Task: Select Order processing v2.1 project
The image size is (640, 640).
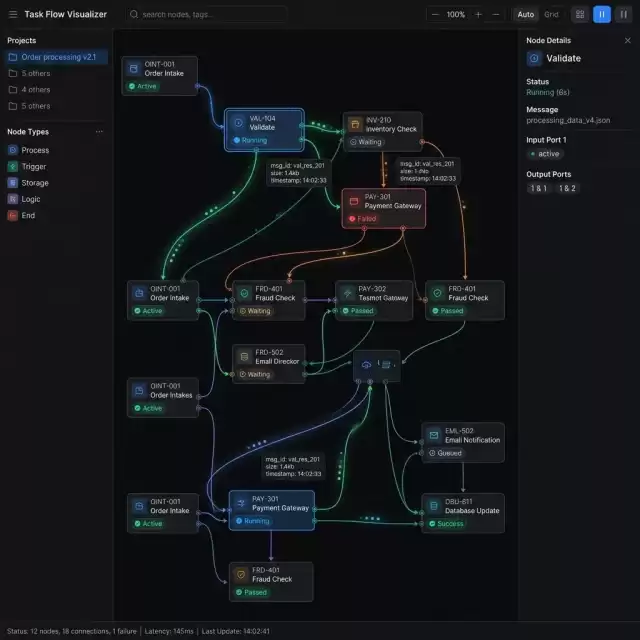Action: click(x=56, y=57)
